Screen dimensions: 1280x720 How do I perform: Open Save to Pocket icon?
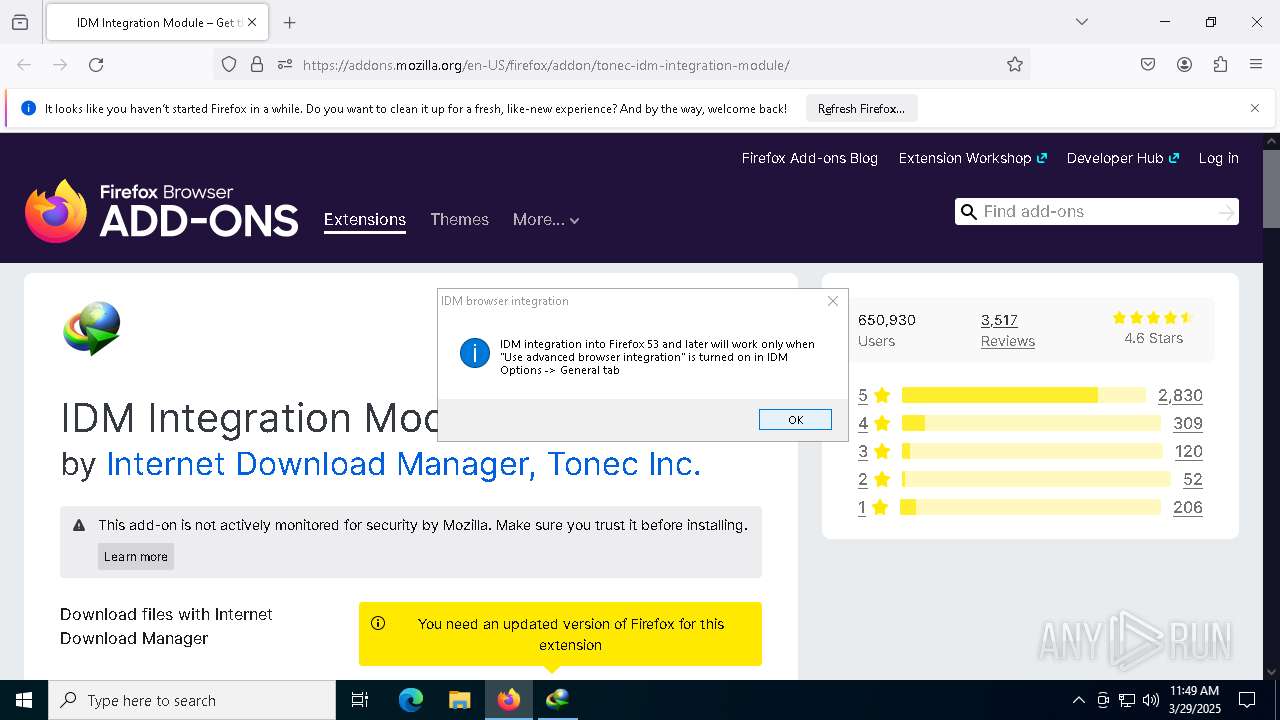(x=1148, y=65)
